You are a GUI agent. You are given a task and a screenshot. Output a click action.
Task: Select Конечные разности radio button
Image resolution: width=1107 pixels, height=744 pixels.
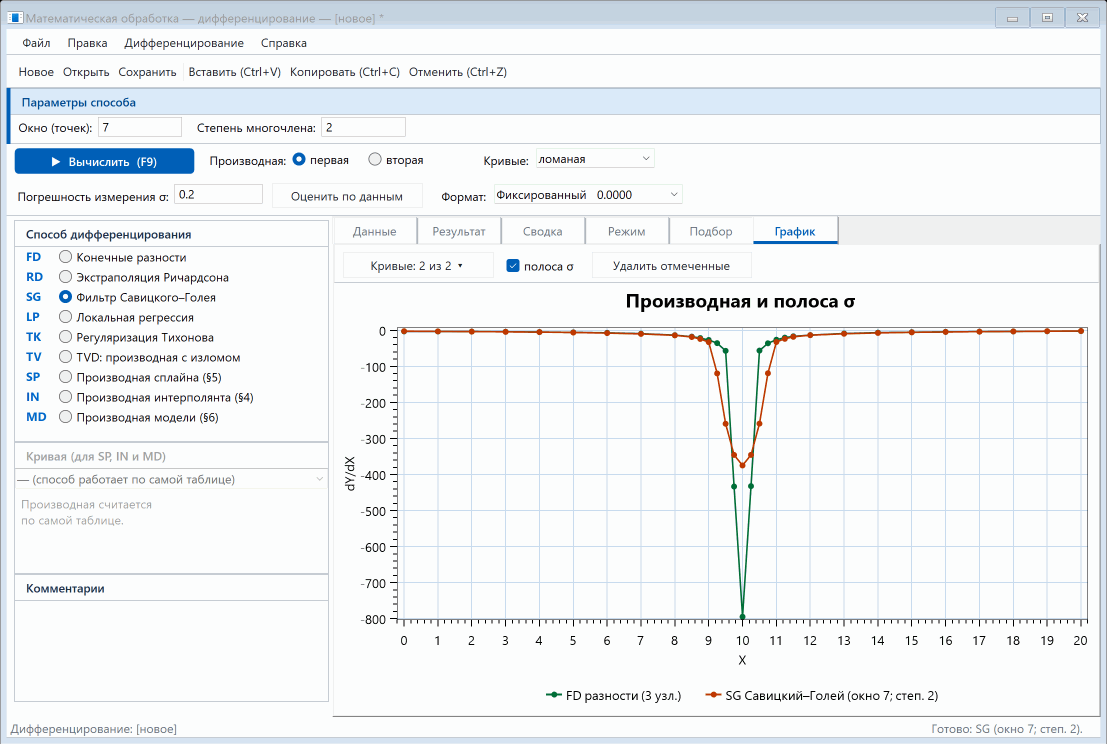[x=66, y=257]
